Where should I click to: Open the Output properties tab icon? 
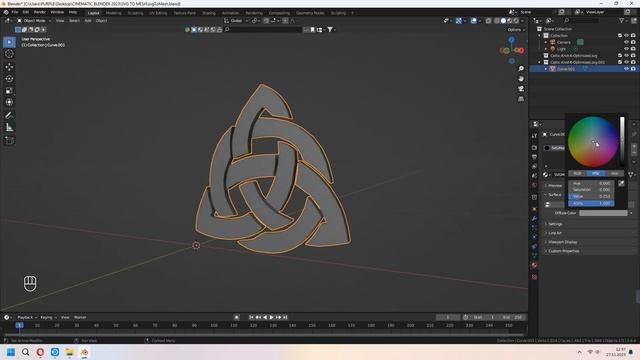(x=534, y=157)
